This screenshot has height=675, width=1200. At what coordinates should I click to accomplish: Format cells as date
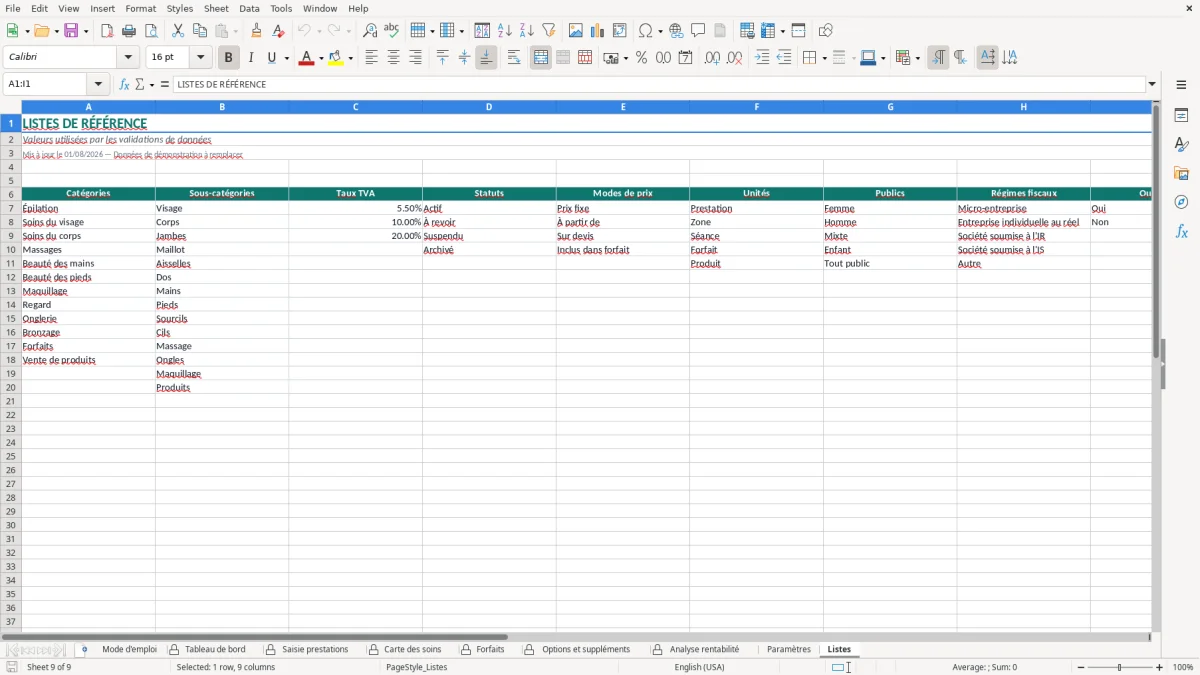(685, 58)
